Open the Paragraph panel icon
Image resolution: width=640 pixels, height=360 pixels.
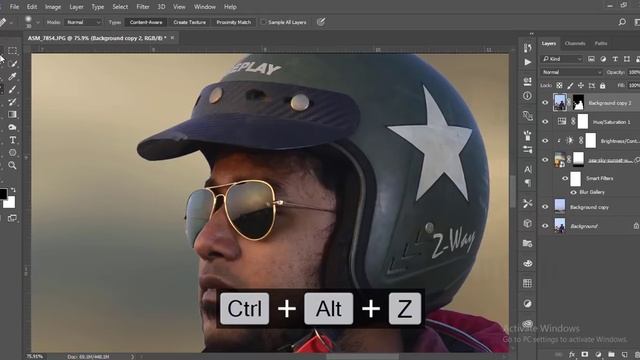(527, 183)
